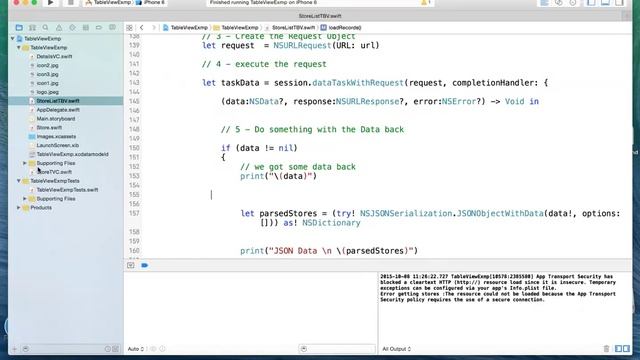Add a new file with plus button
The width and height of the screenshot is (640, 360).
pyautogui.click(x=14, y=349)
